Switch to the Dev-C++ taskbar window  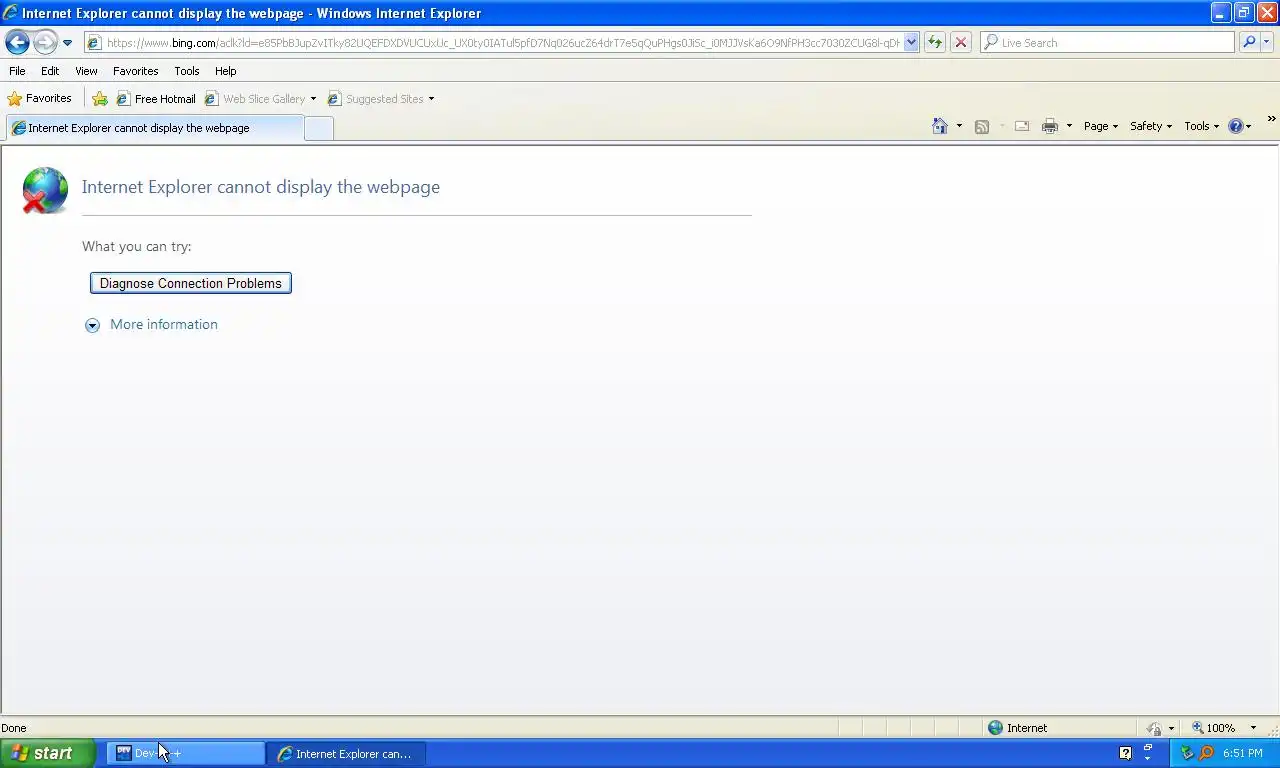[x=186, y=753]
